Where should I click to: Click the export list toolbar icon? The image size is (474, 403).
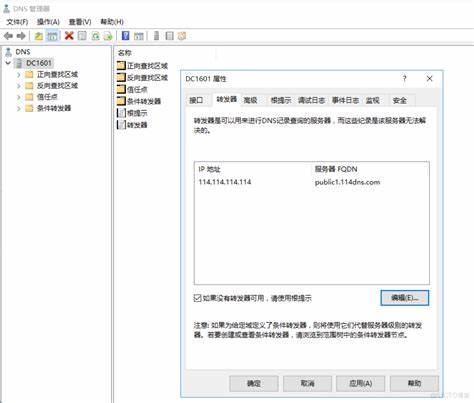(x=108, y=36)
